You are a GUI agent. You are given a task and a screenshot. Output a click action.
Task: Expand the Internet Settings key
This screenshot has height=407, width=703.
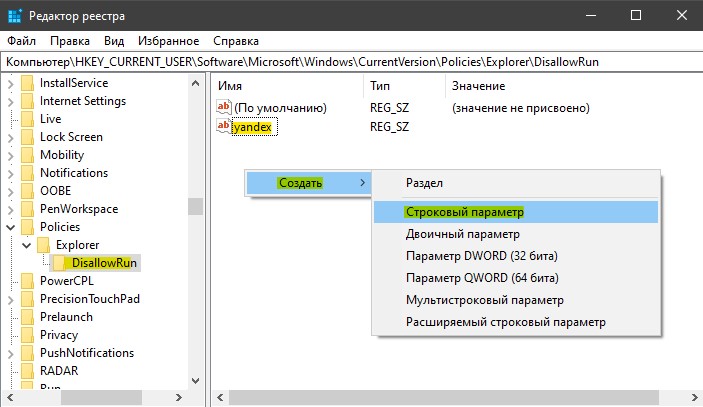coord(11,101)
